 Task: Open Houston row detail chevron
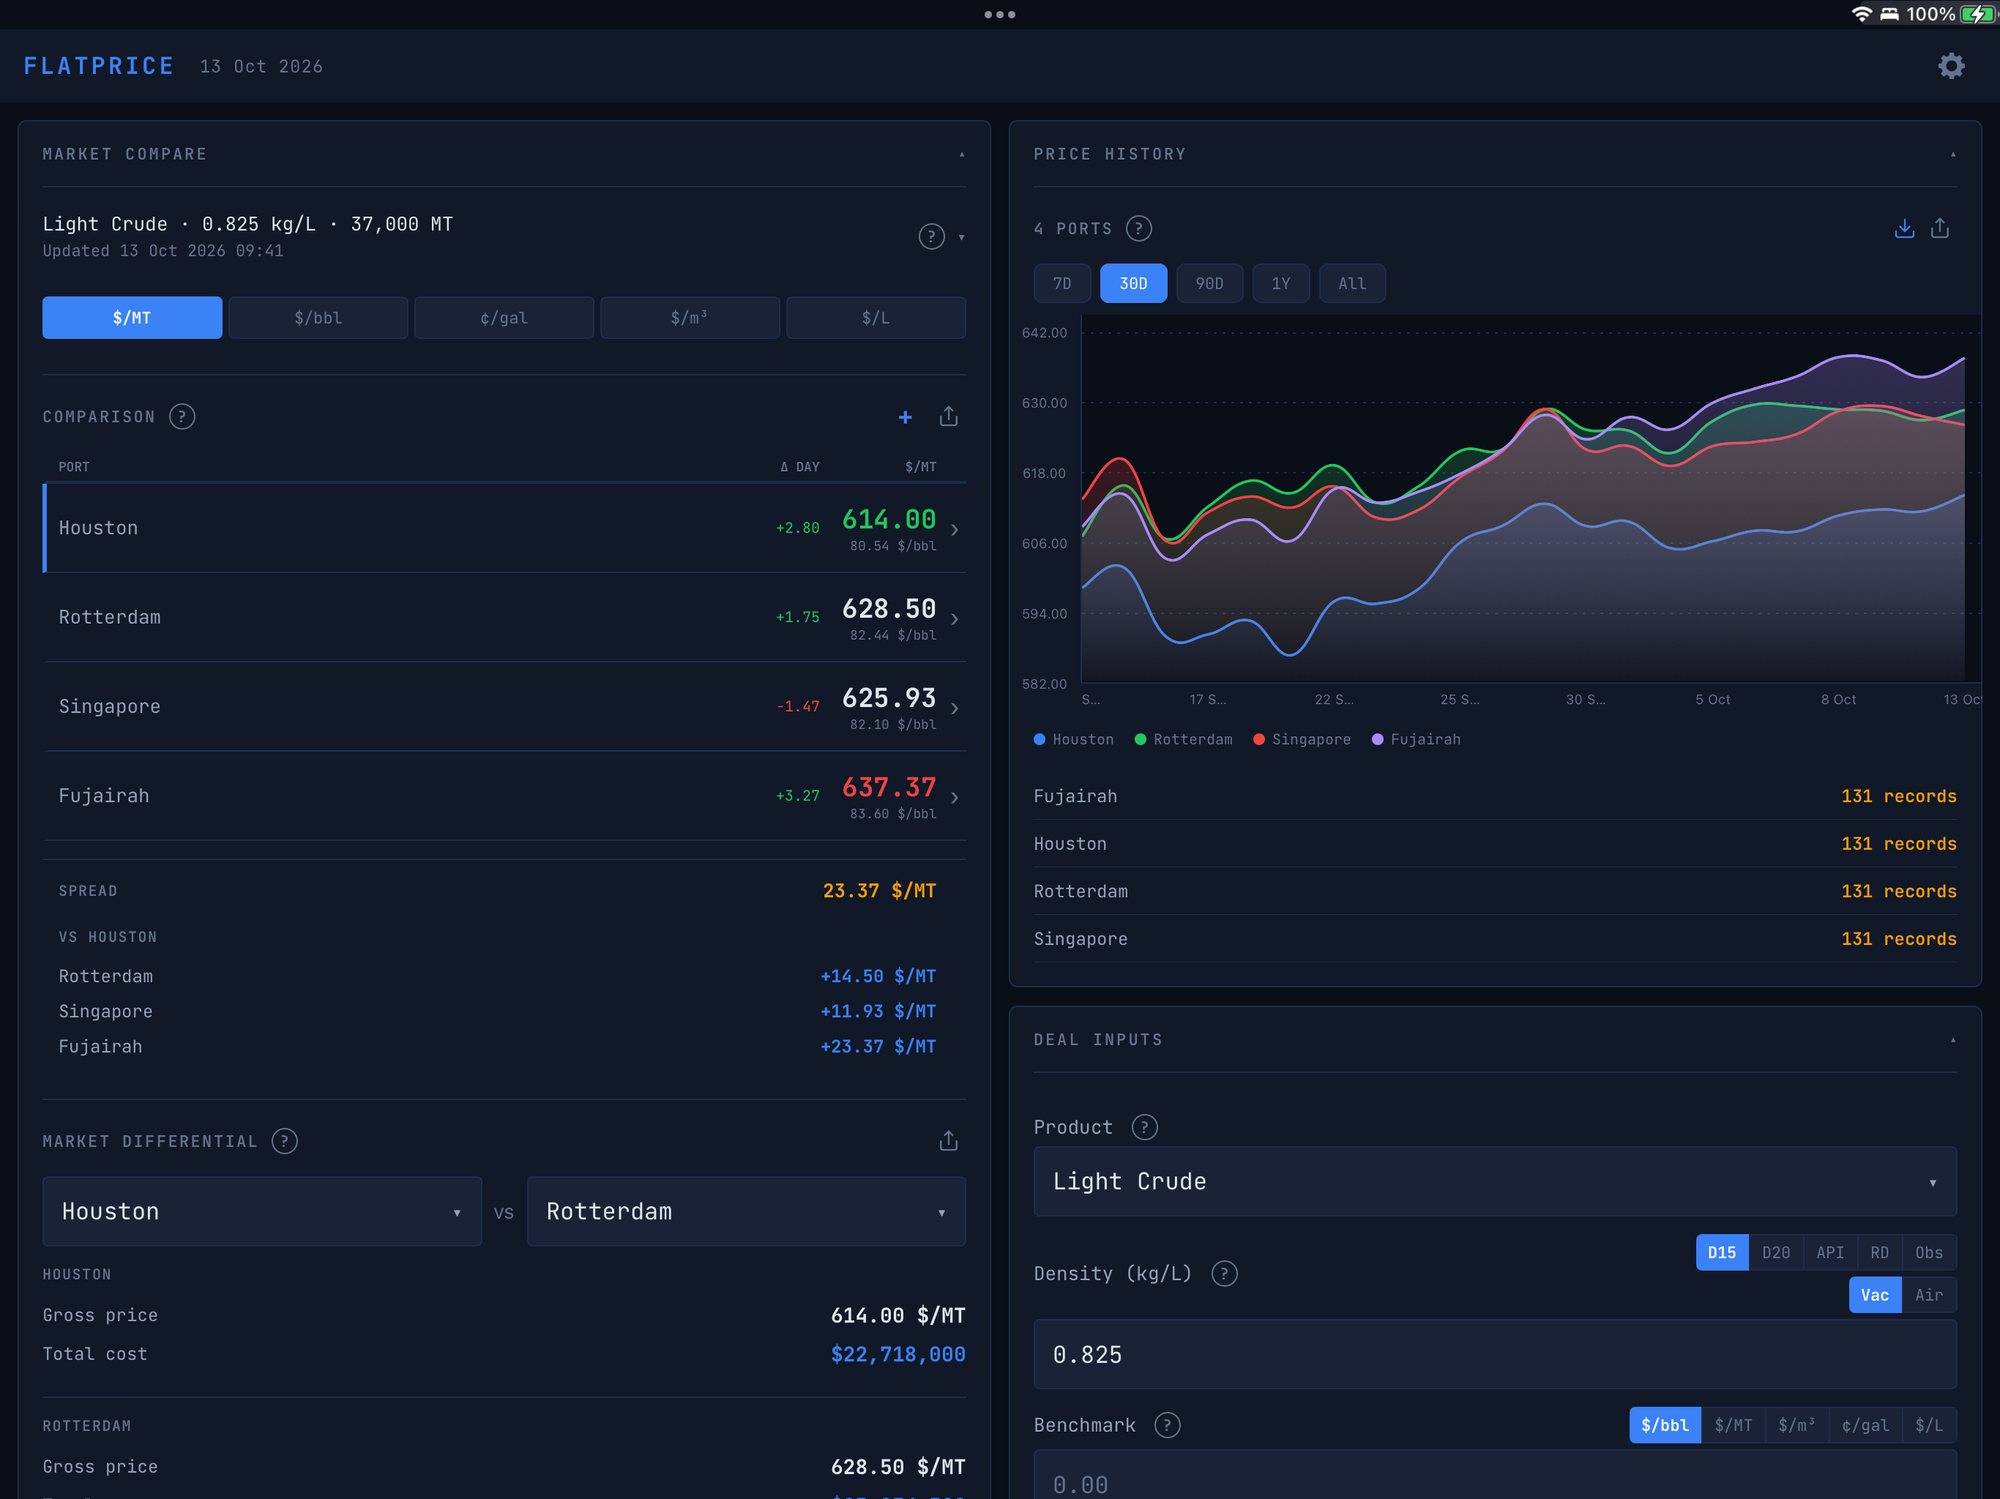point(955,530)
